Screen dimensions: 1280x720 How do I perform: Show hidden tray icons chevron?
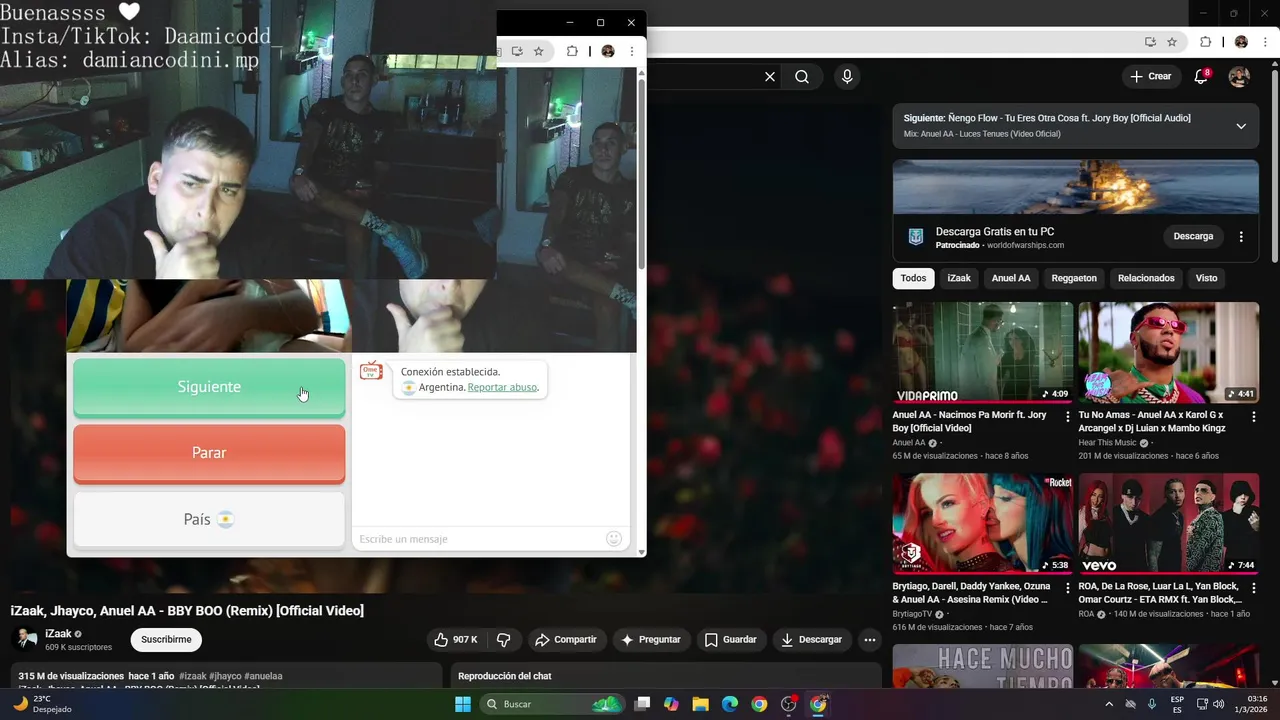[1109, 704]
